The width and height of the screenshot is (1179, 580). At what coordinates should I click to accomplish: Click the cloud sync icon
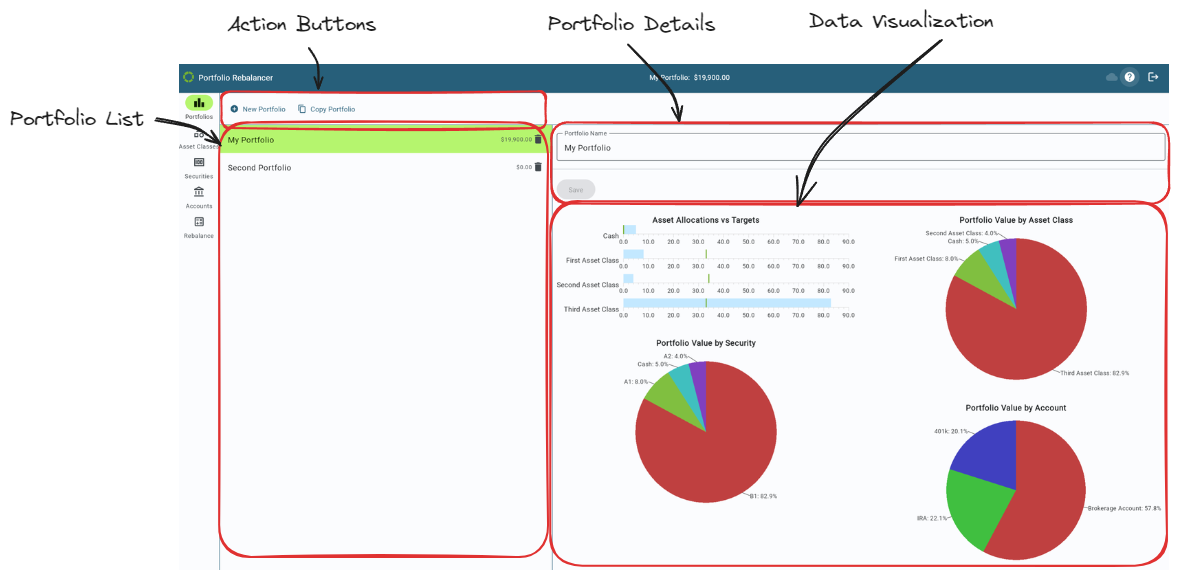point(1111,77)
